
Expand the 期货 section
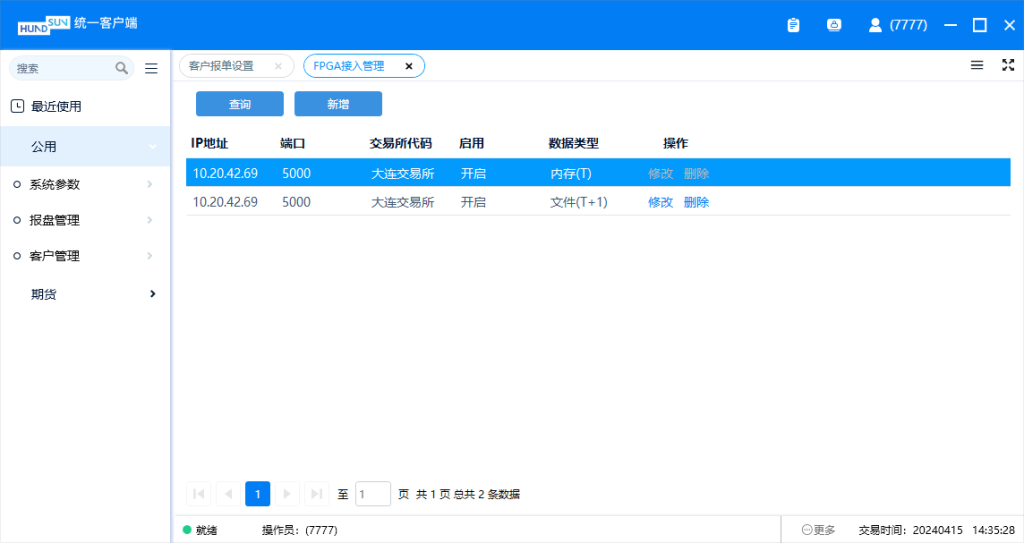tap(85, 294)
